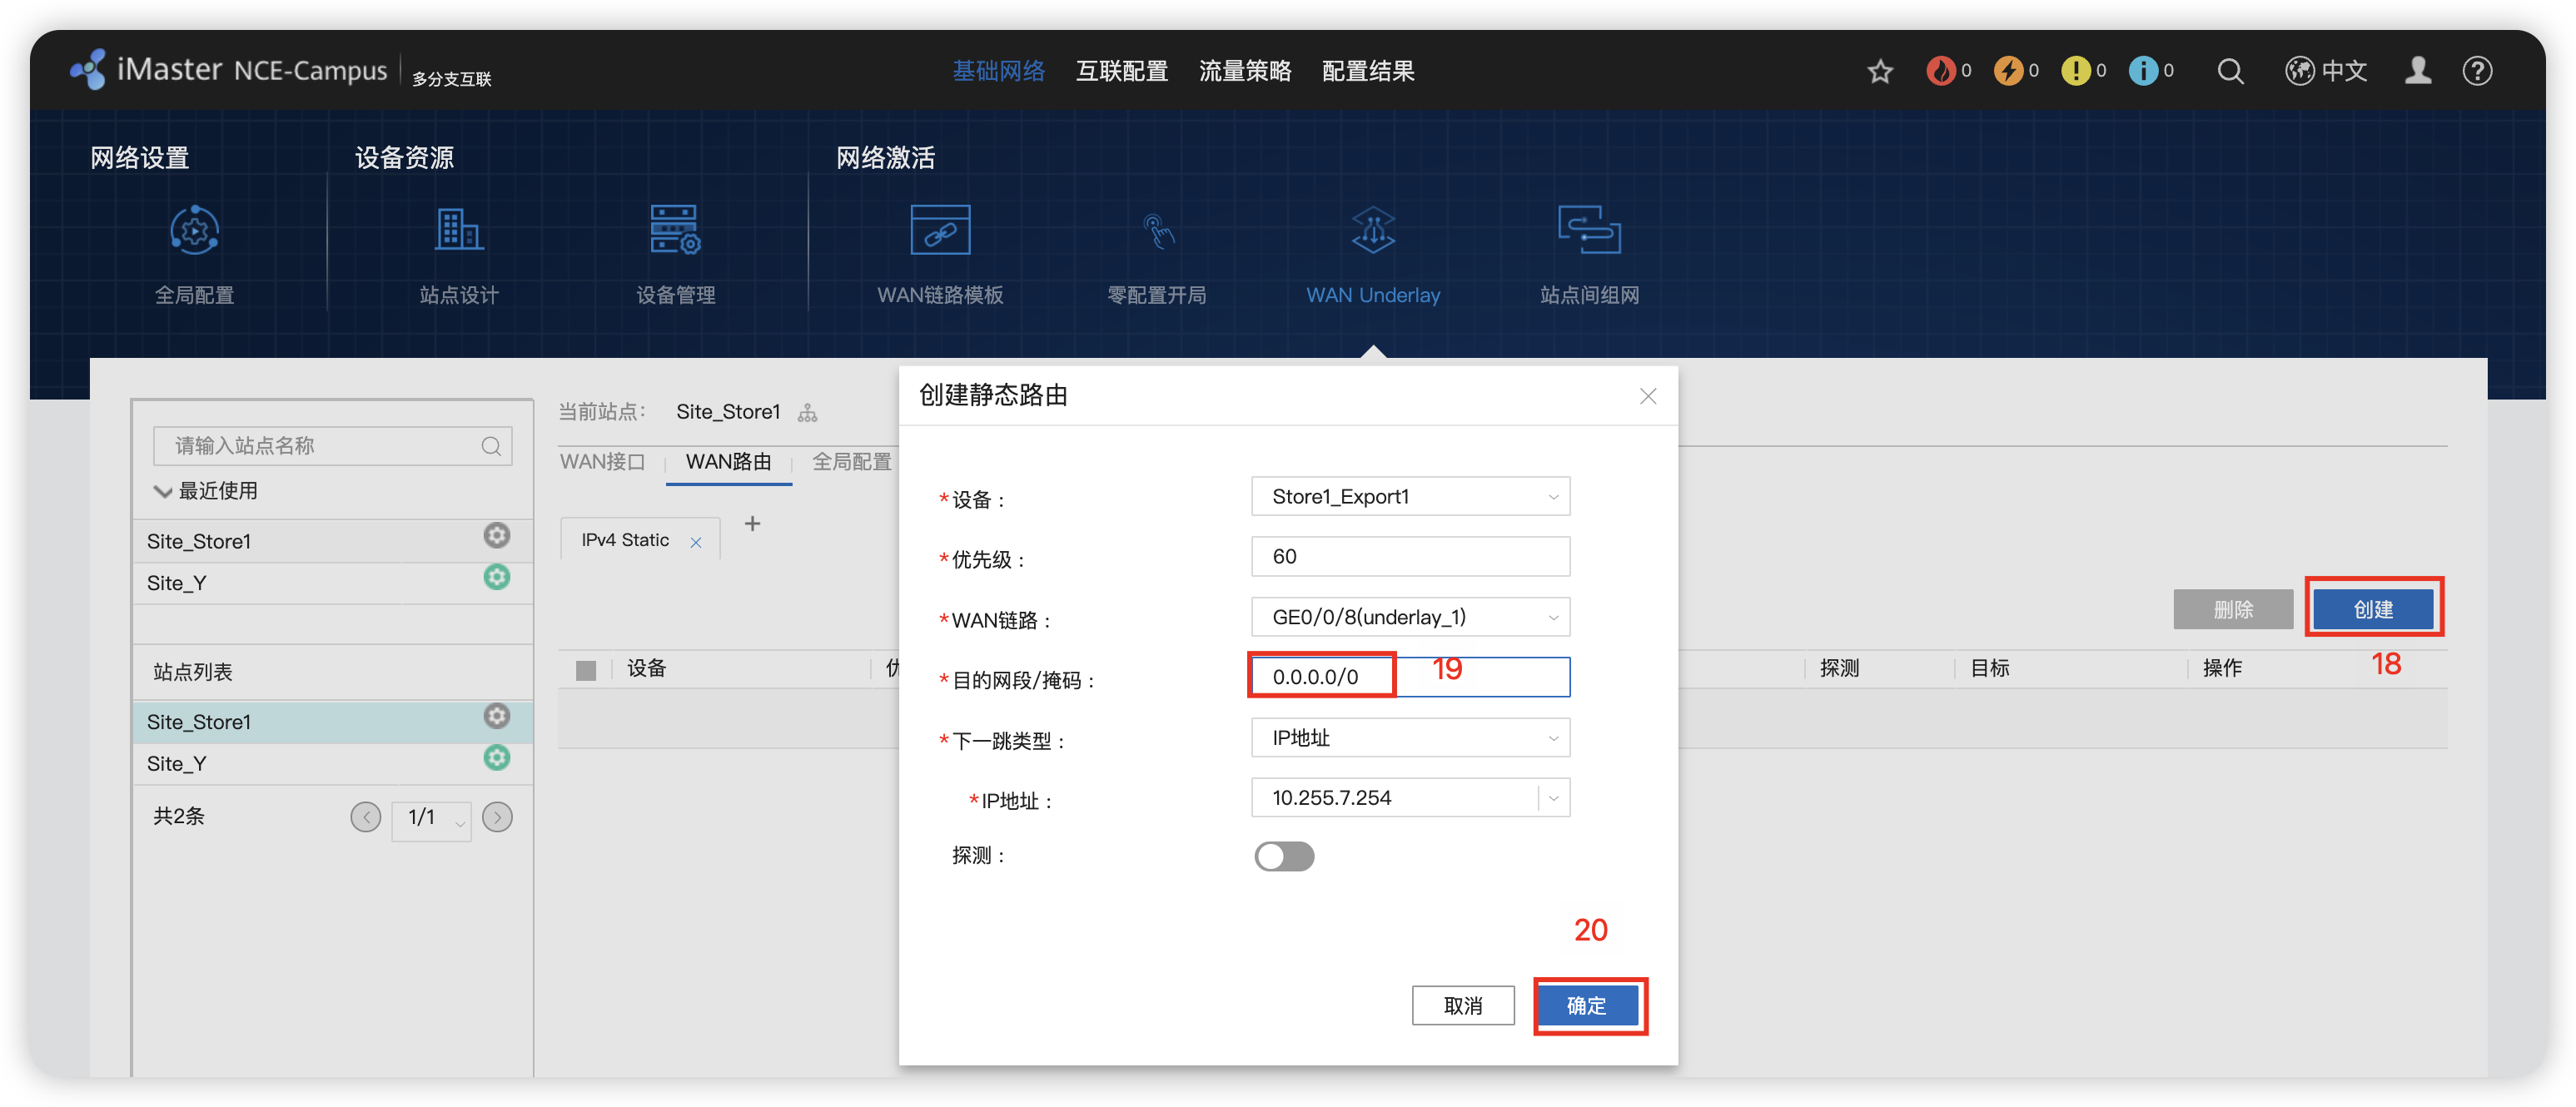Screen dimensions: 2576x1107
Task: Open the 互联配置 top menu
Action: click(x=1121, y=71)
